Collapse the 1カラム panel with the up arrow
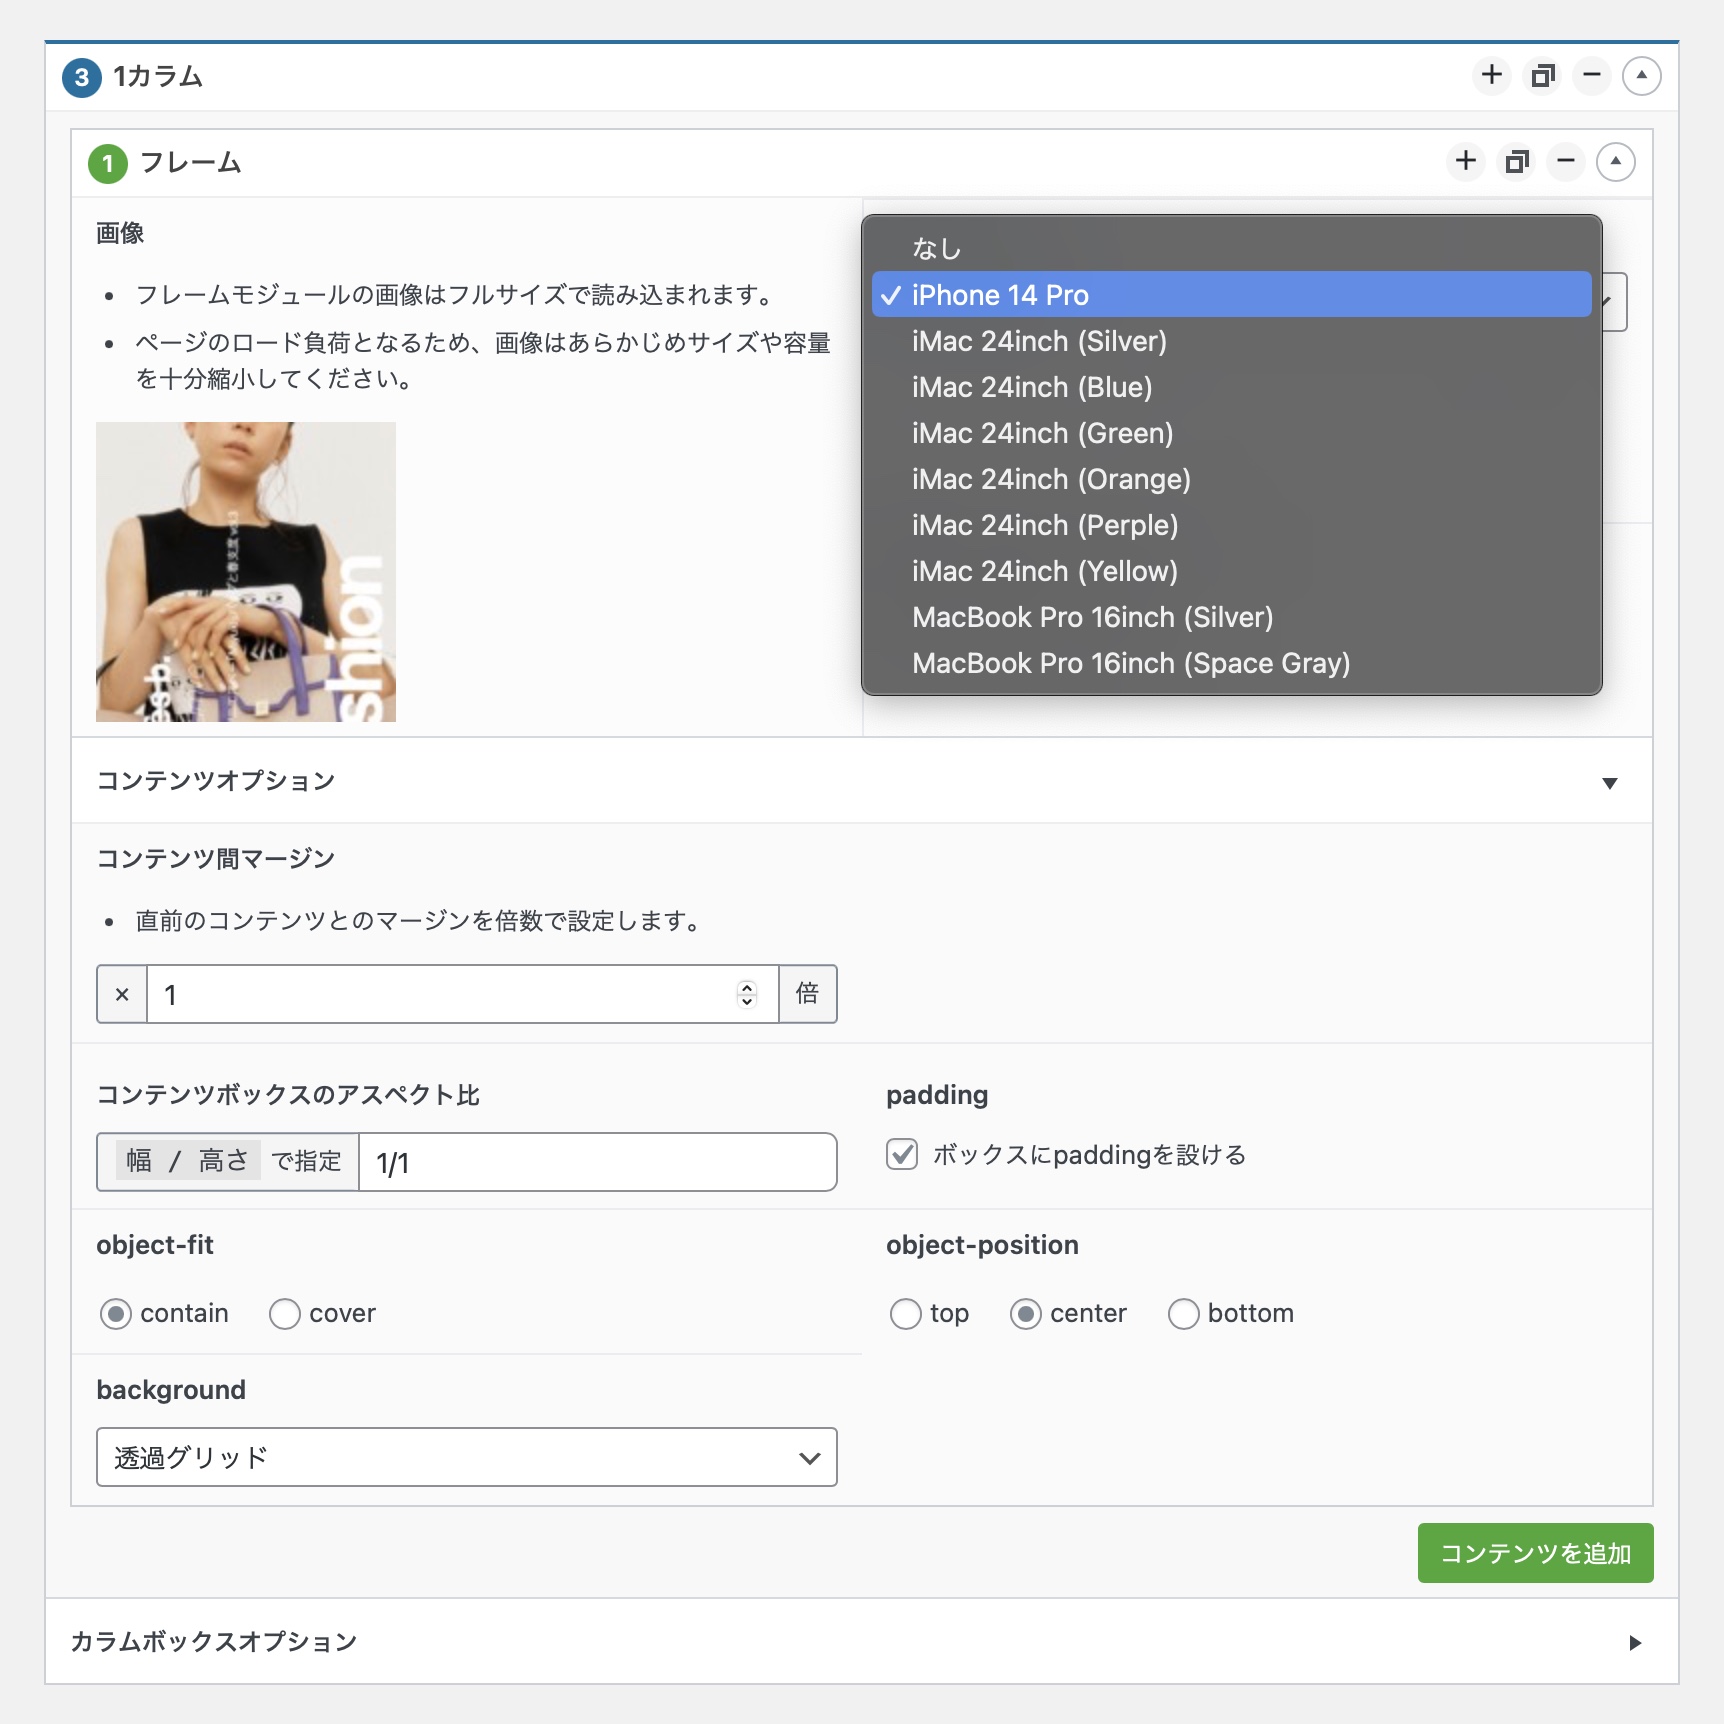This screenshot has height=1724, width=1724. [1641, 76]
